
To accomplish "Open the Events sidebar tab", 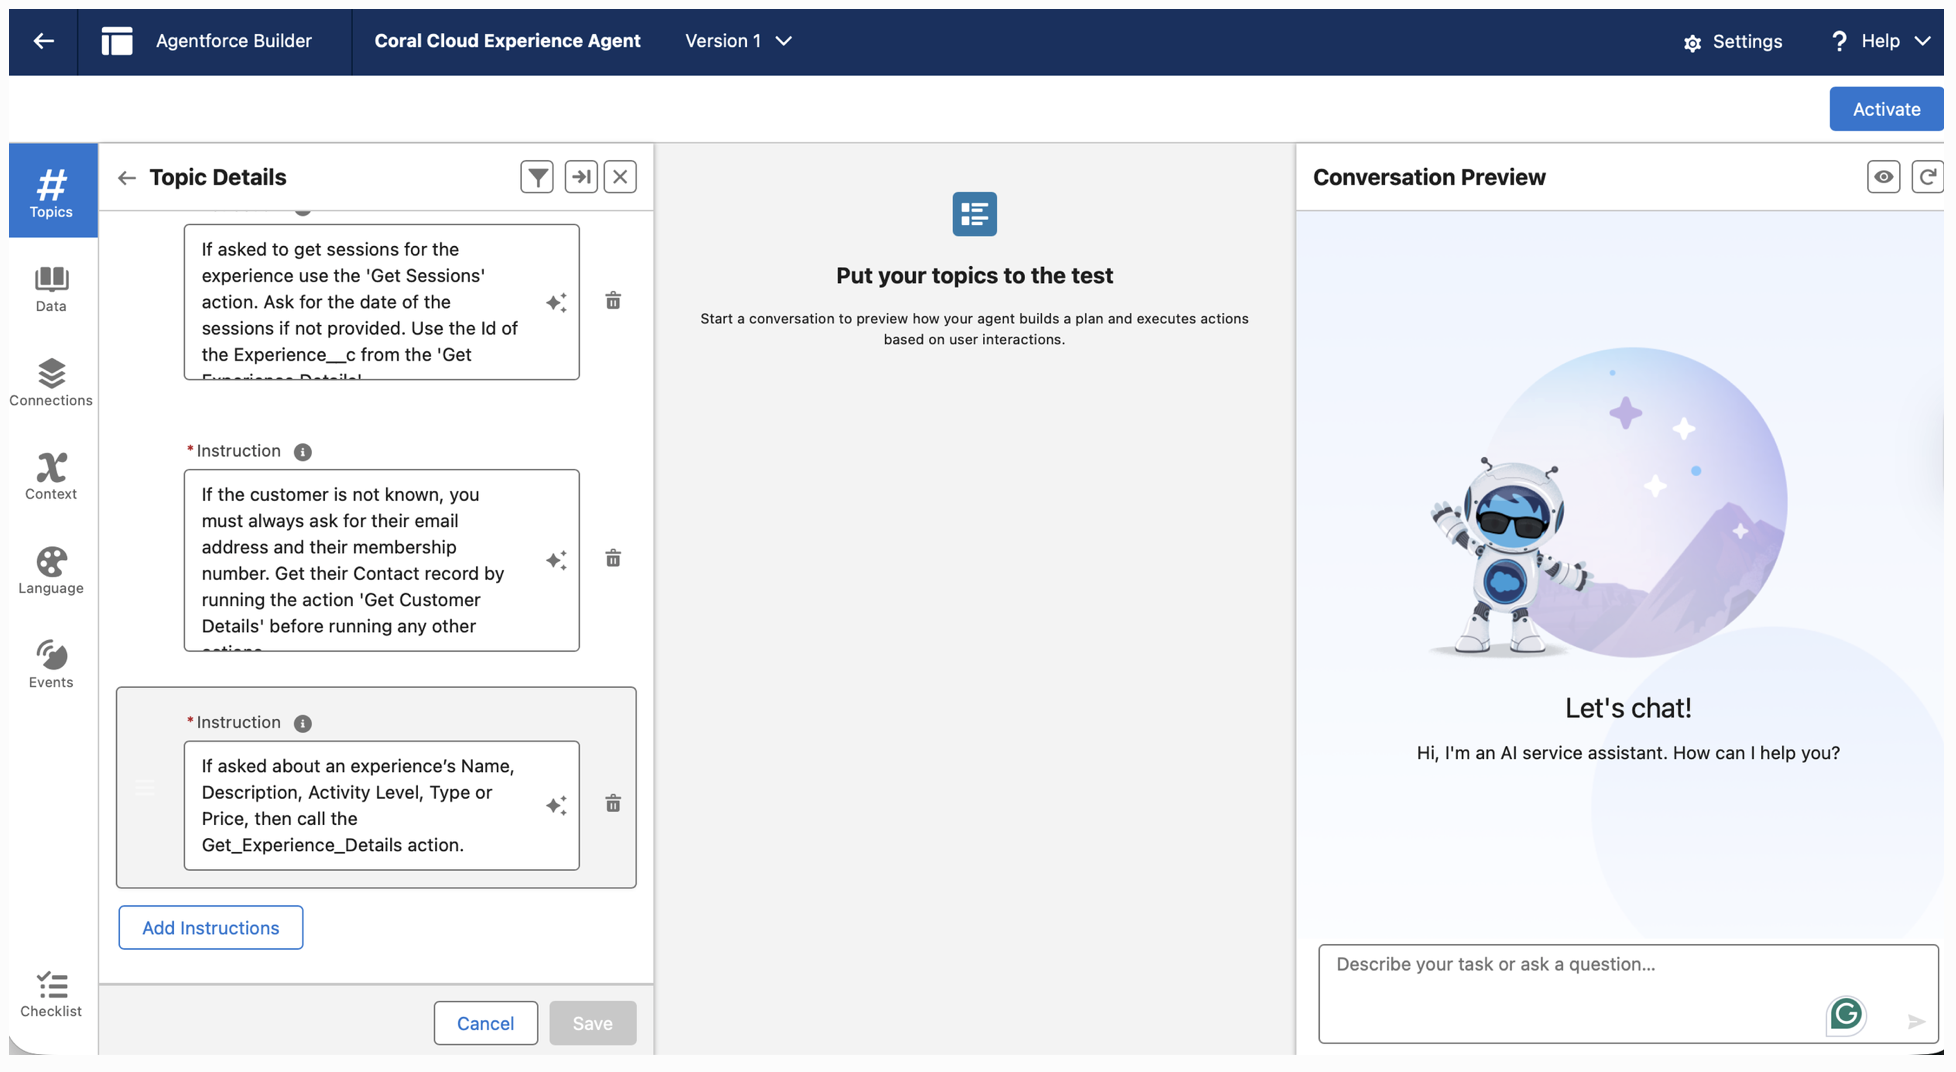I will [x=51, y=665].
